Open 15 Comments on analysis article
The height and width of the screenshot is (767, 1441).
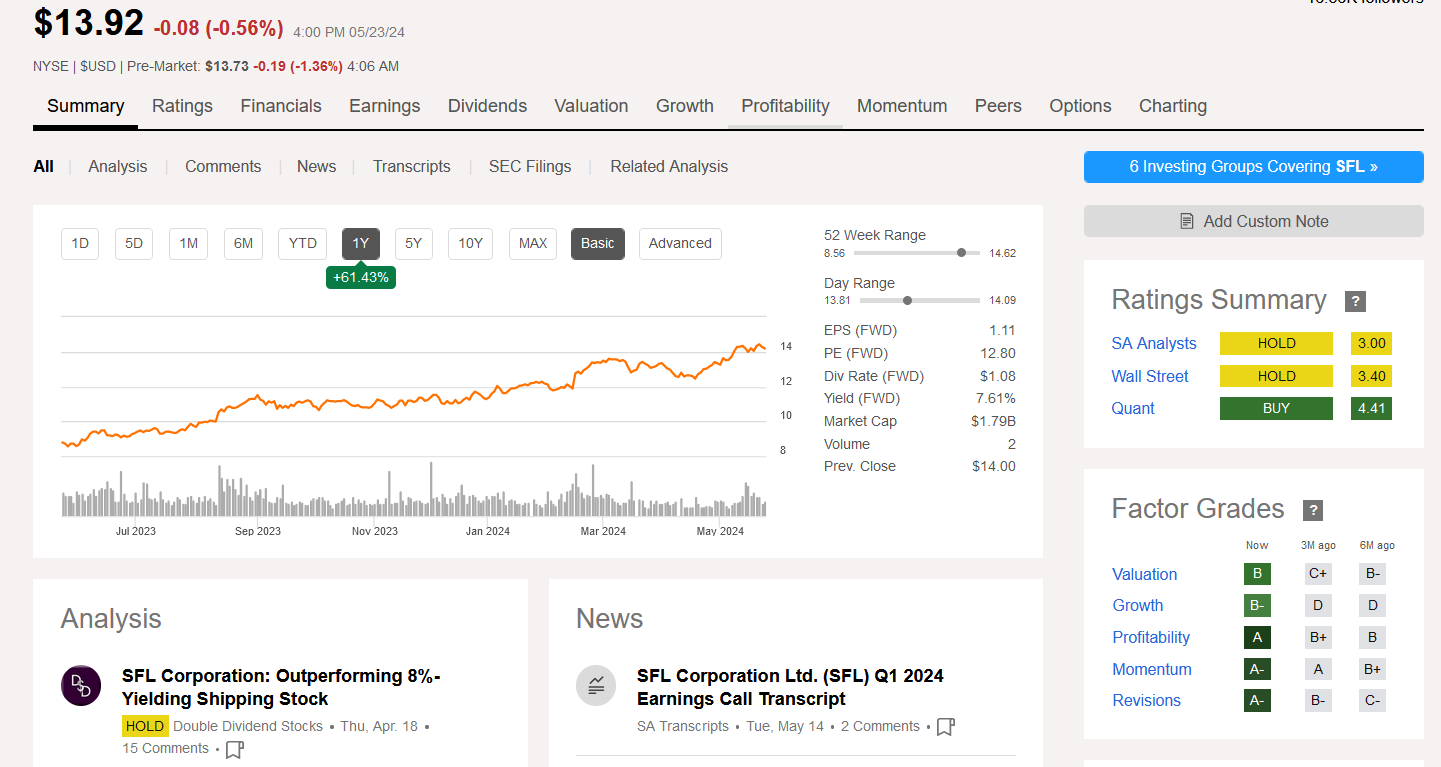click(166, 748)
